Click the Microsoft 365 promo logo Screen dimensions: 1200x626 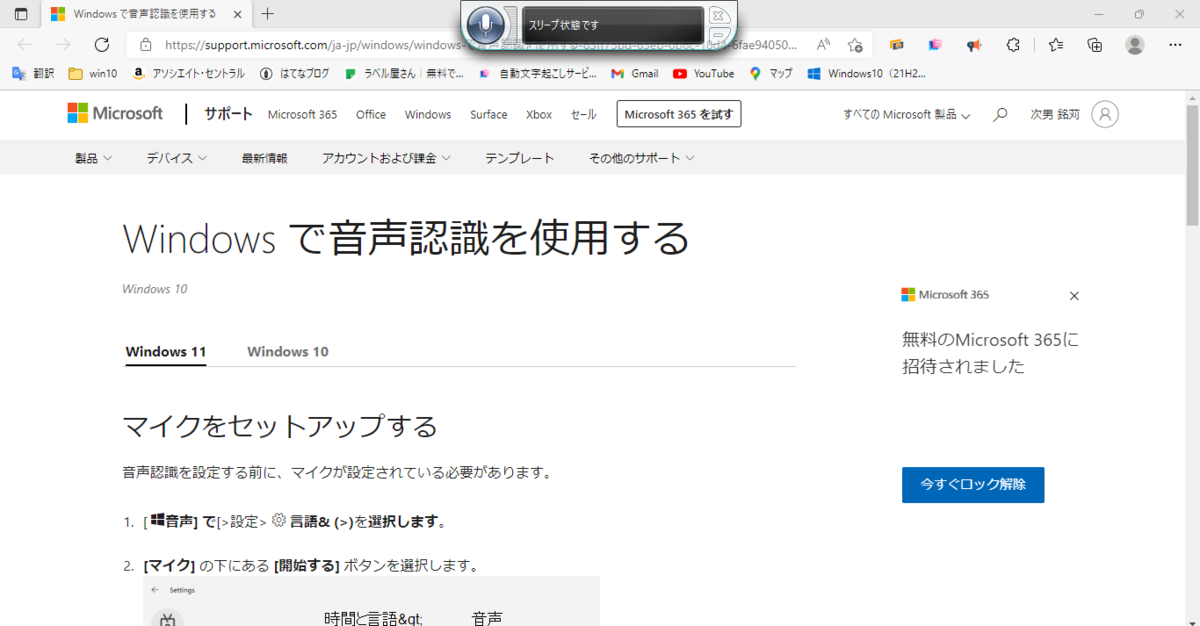point(945,295)
